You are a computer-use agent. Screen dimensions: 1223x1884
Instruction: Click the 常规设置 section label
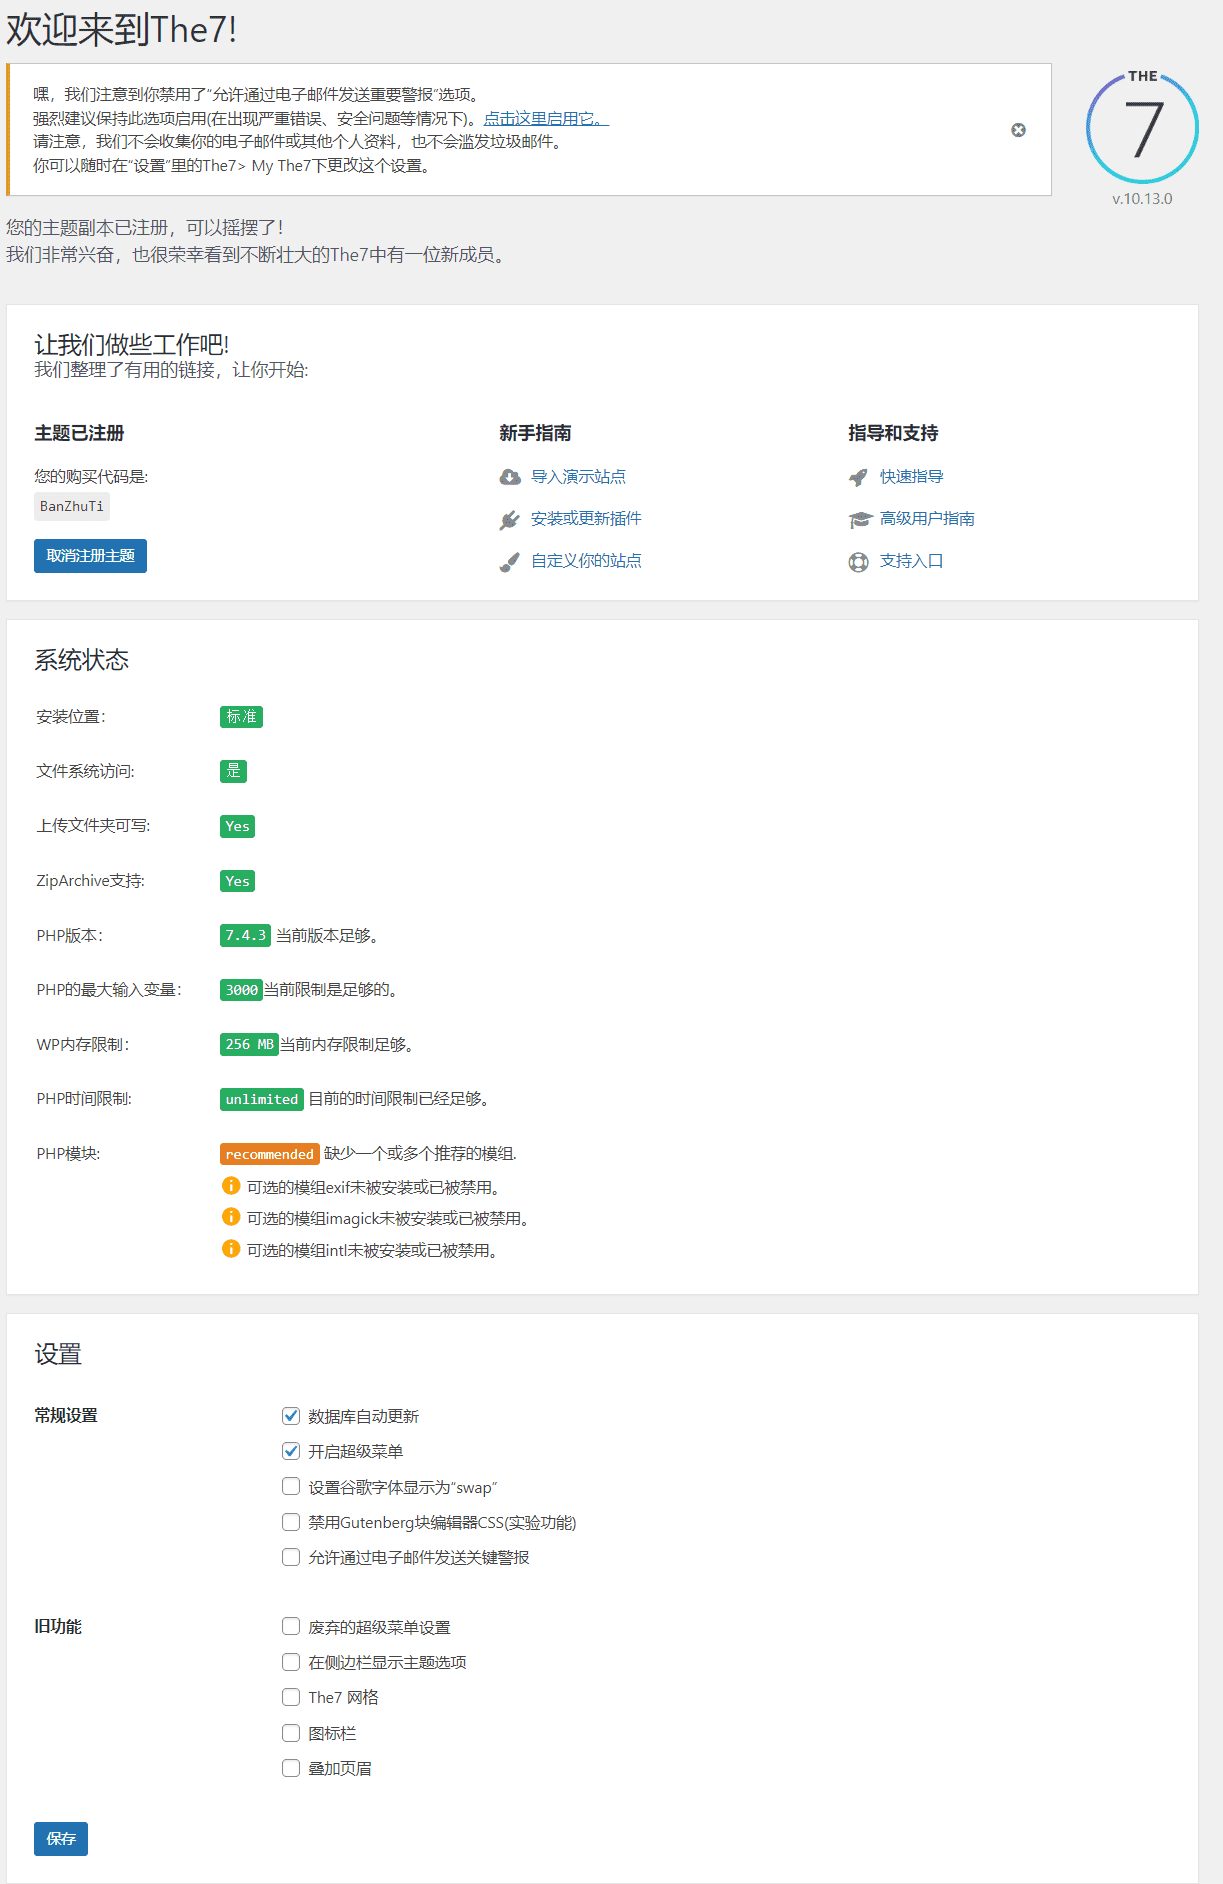[x=66, y=1416]
